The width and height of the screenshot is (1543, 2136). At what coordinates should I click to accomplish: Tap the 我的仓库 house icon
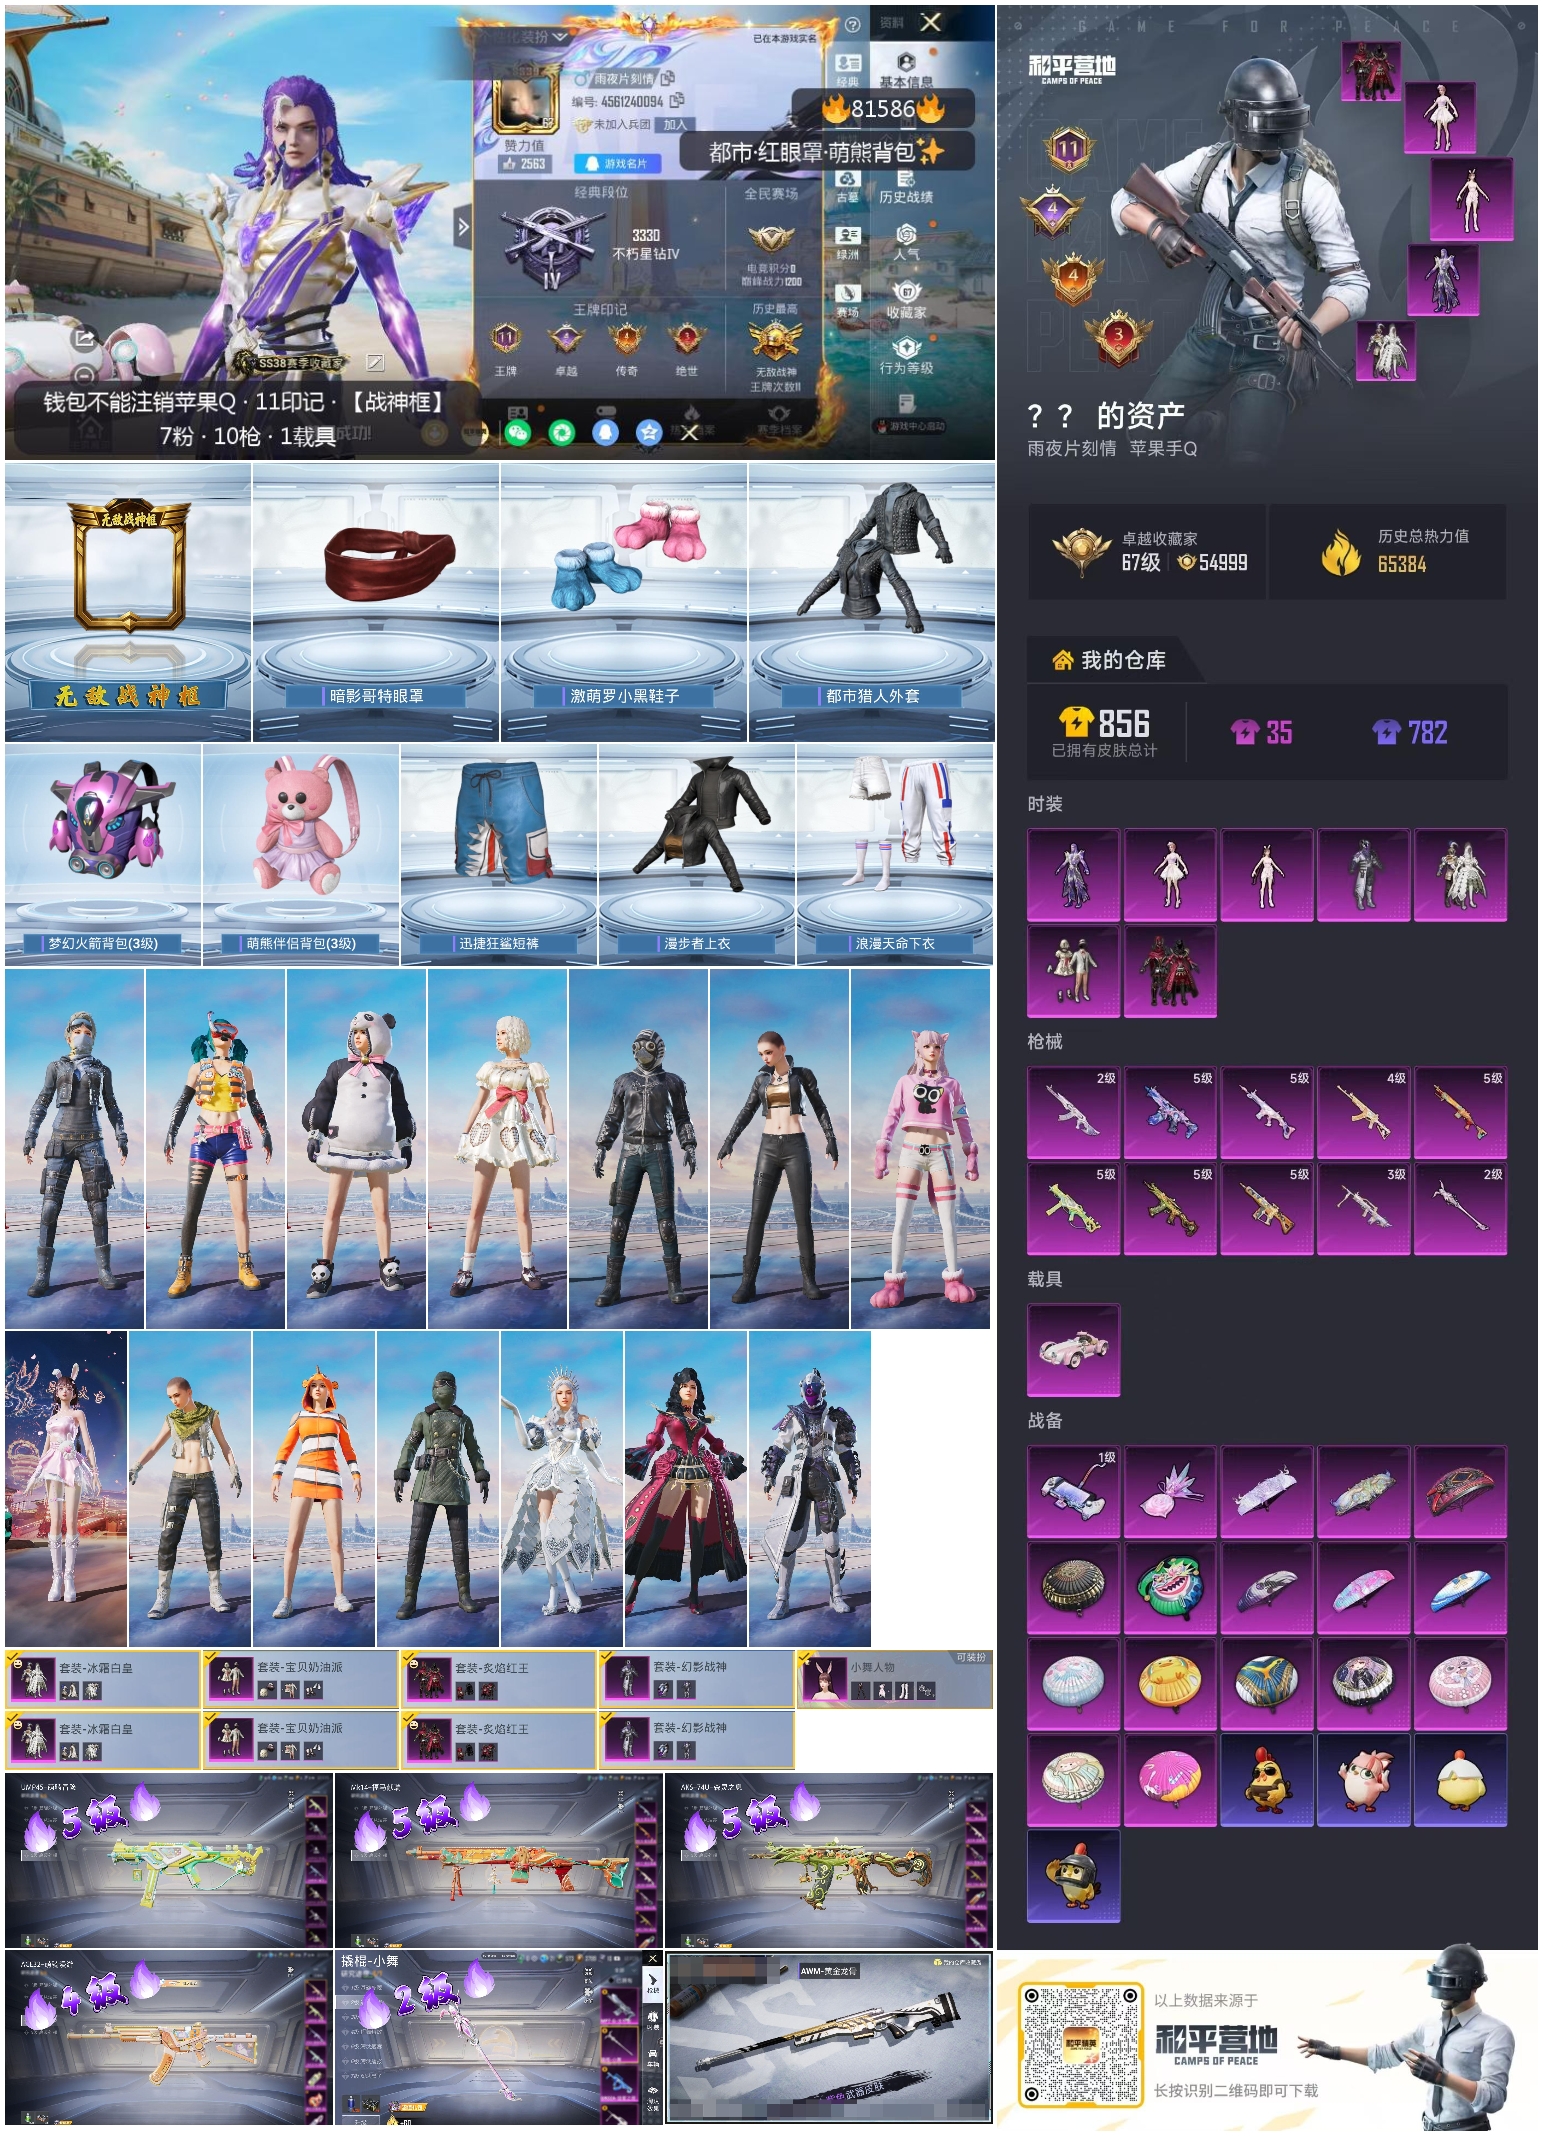[1062, 660]
